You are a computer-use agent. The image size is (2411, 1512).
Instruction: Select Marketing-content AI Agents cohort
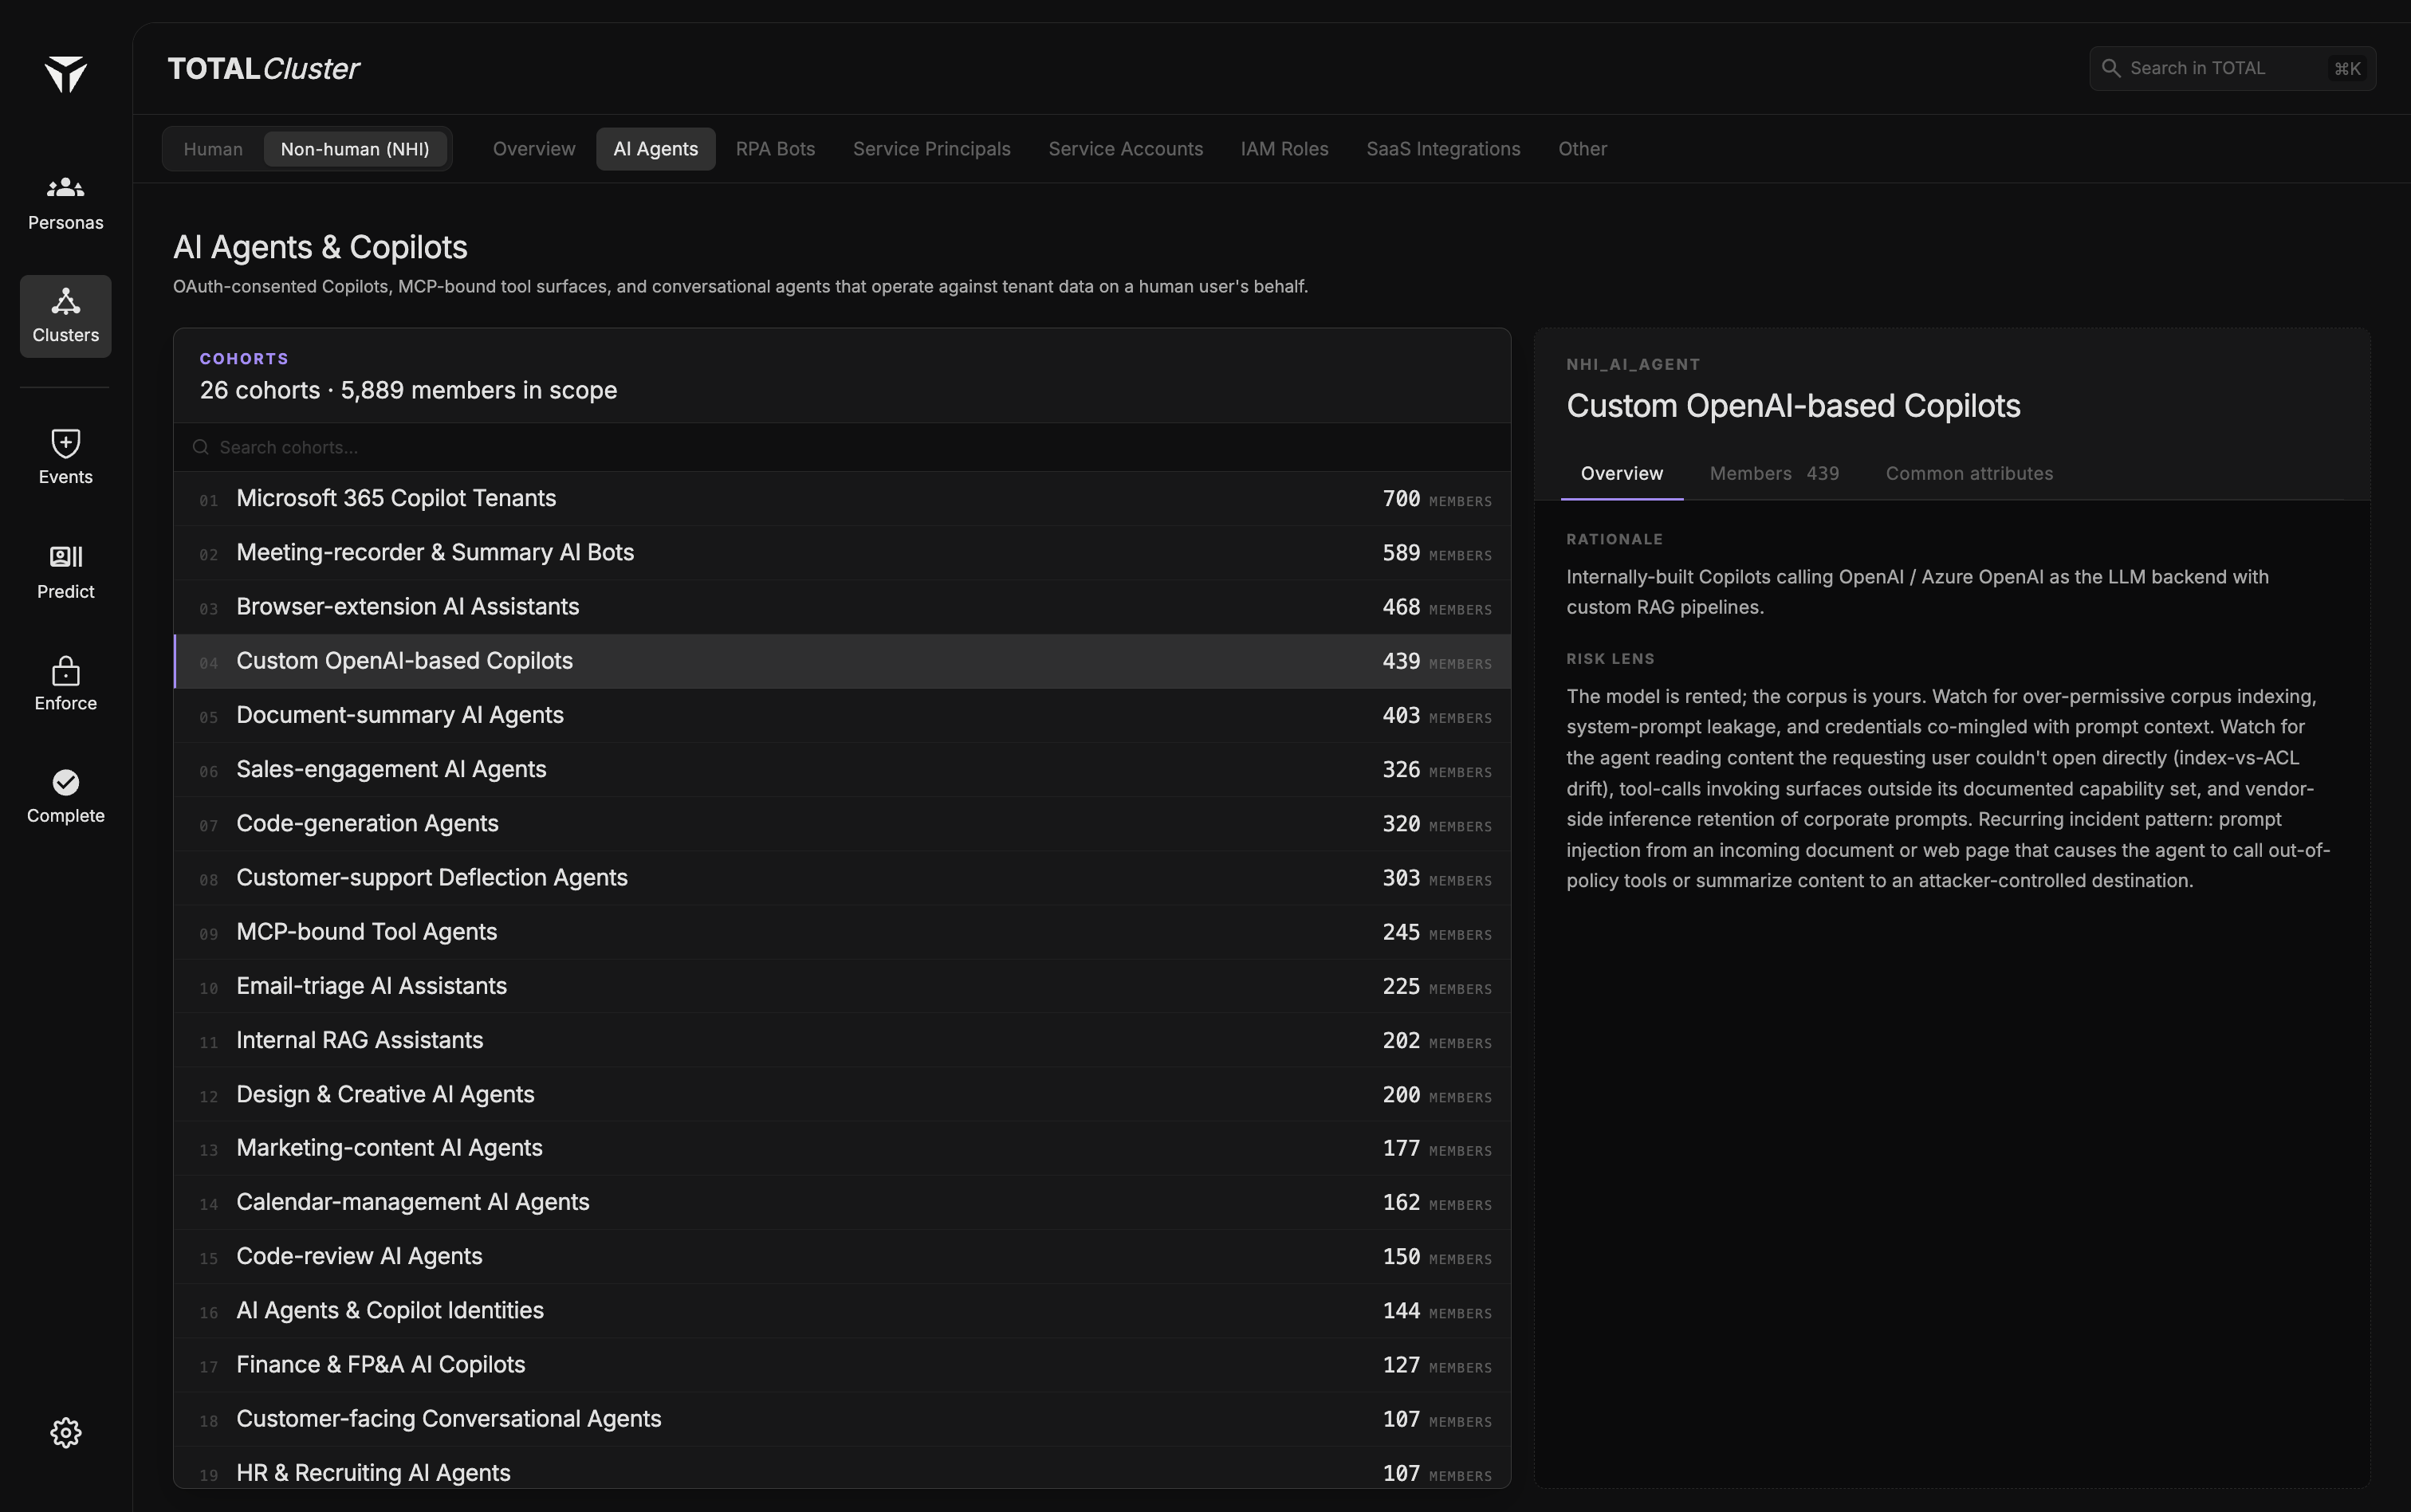[842, 1148]
